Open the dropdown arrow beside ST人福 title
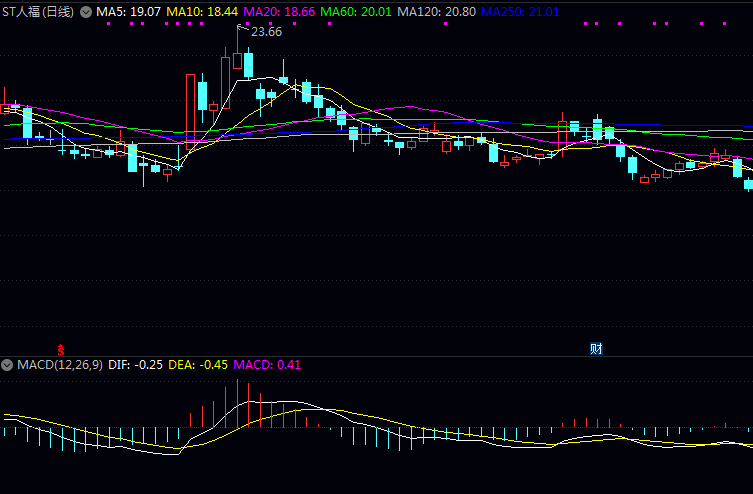The height and width of the screenshot is (494, 753). pos(85,12)
